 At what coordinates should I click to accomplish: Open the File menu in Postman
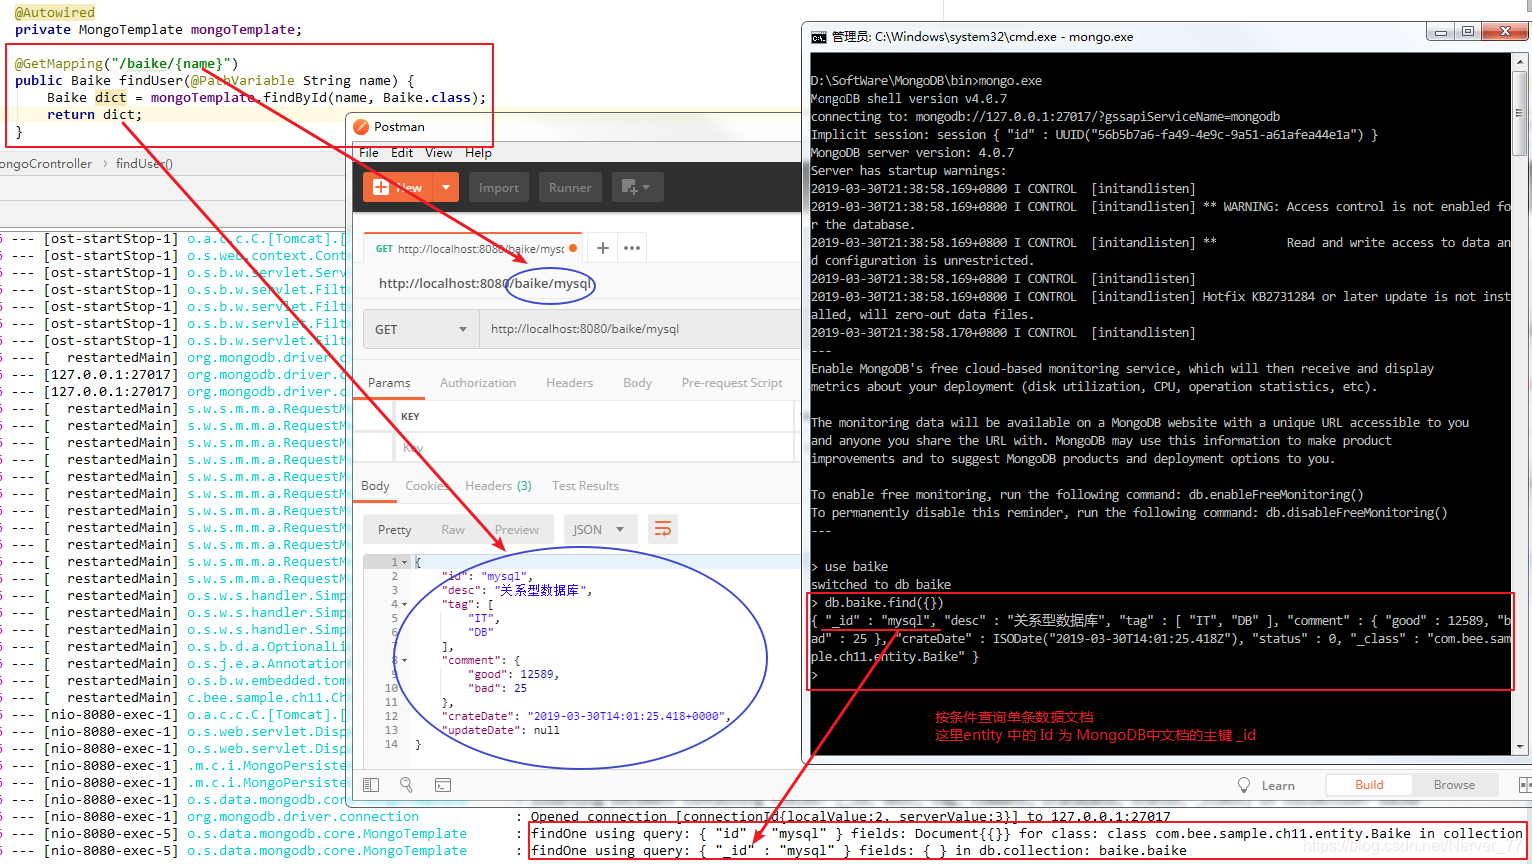pyautogui.click(x=369, y=153)
